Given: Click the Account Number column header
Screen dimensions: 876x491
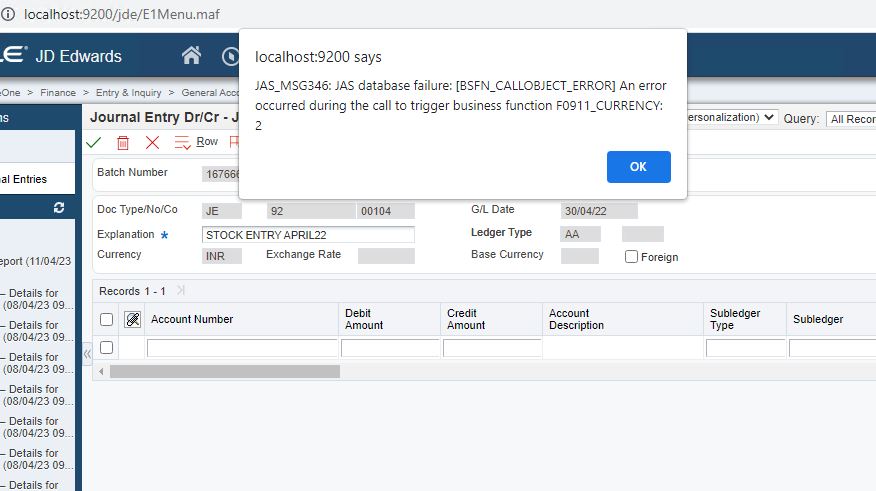Looking at the screenshot, I should tap(192, 319).
